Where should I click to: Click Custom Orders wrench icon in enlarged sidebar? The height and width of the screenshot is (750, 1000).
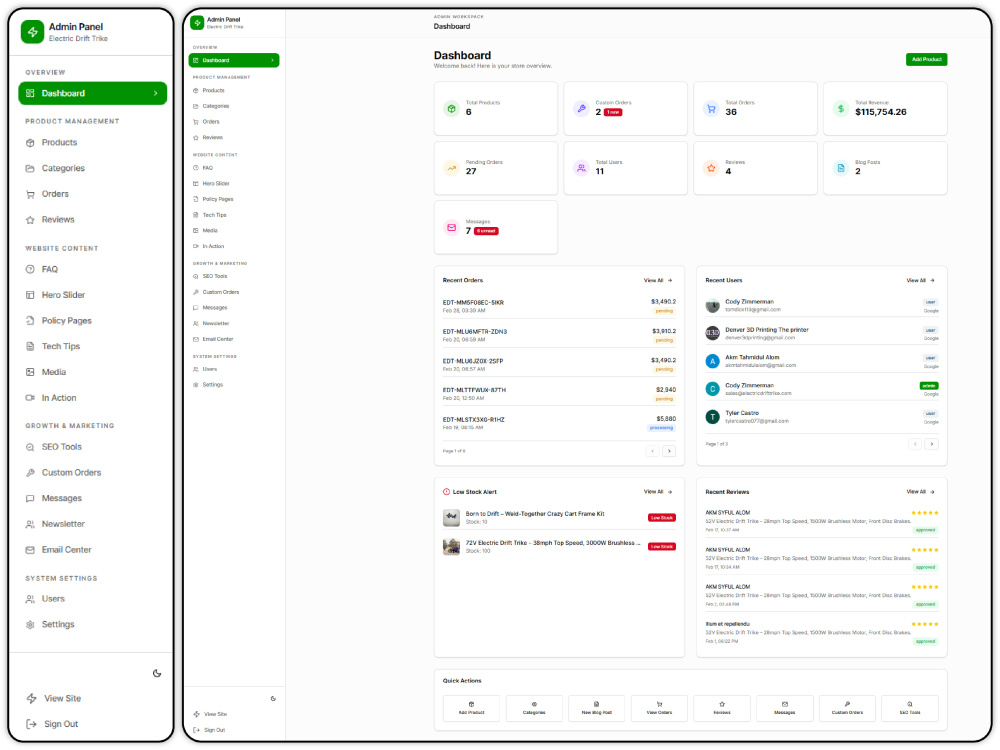[x=30, y=473]
